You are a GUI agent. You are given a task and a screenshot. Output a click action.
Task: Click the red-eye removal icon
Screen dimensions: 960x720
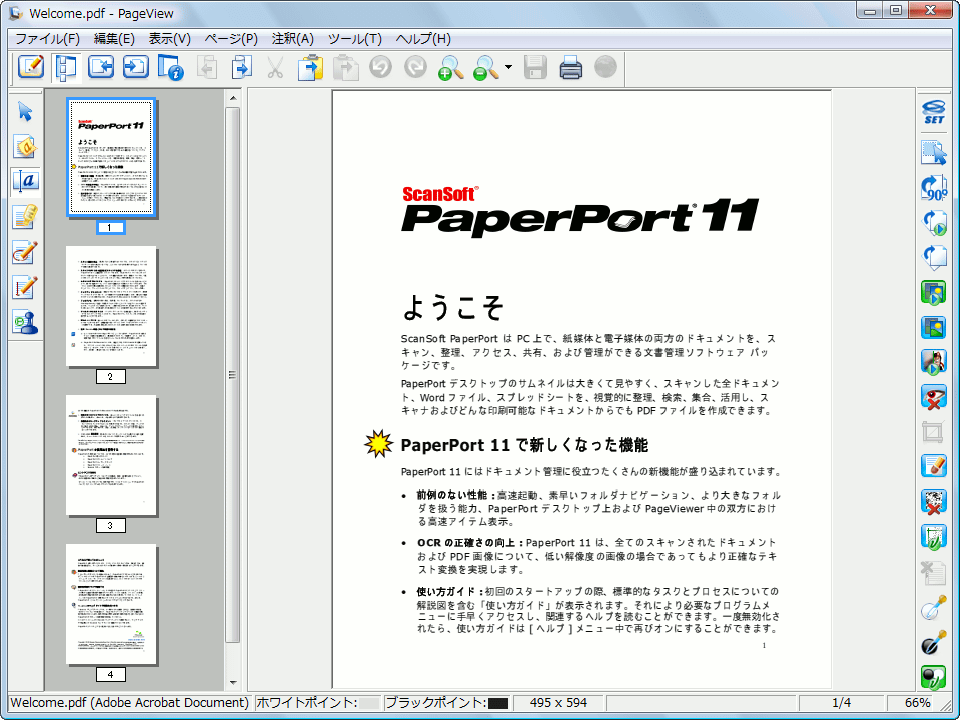tap(933, 397)
